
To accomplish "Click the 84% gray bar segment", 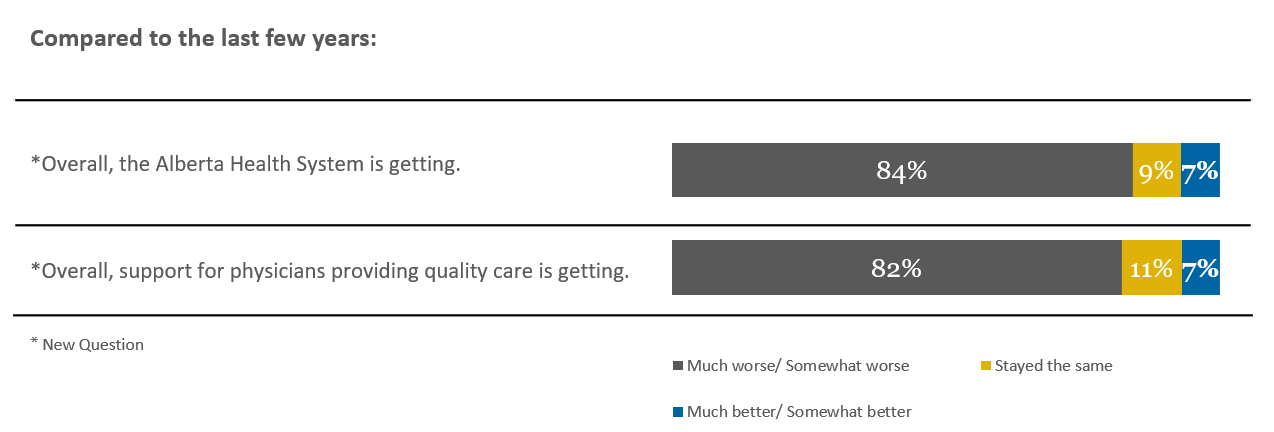I will coord(902,170).
